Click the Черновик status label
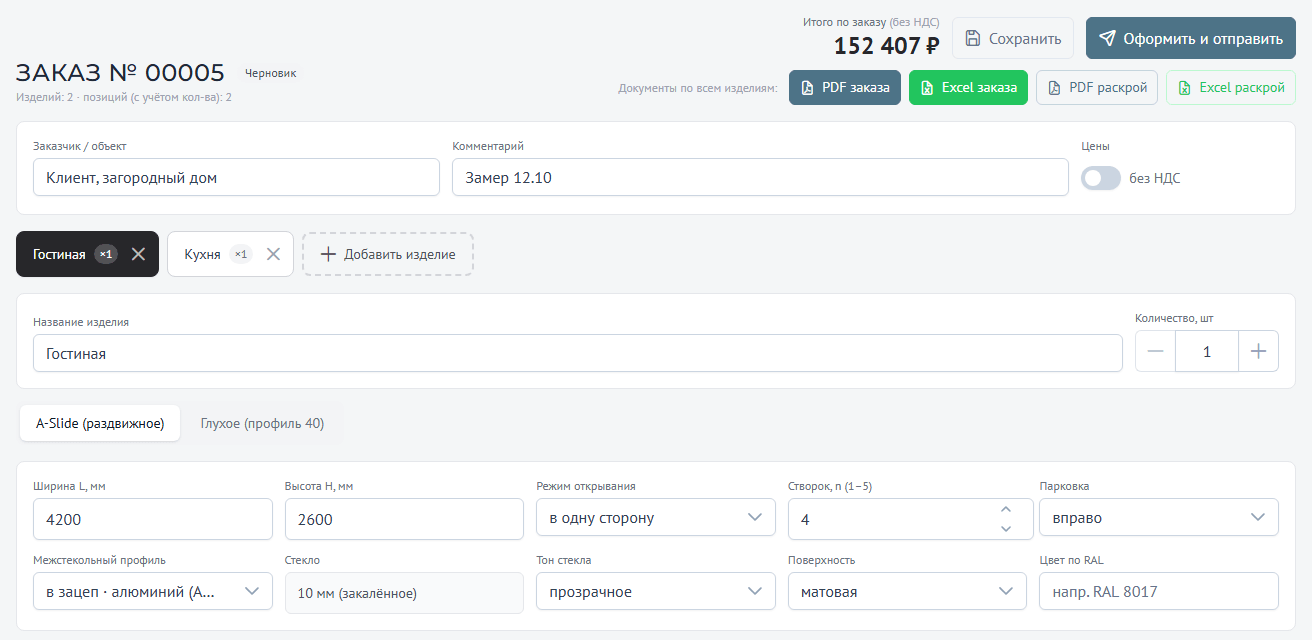This screenshot has height=640, width=1312. click(x=271, y=73)
